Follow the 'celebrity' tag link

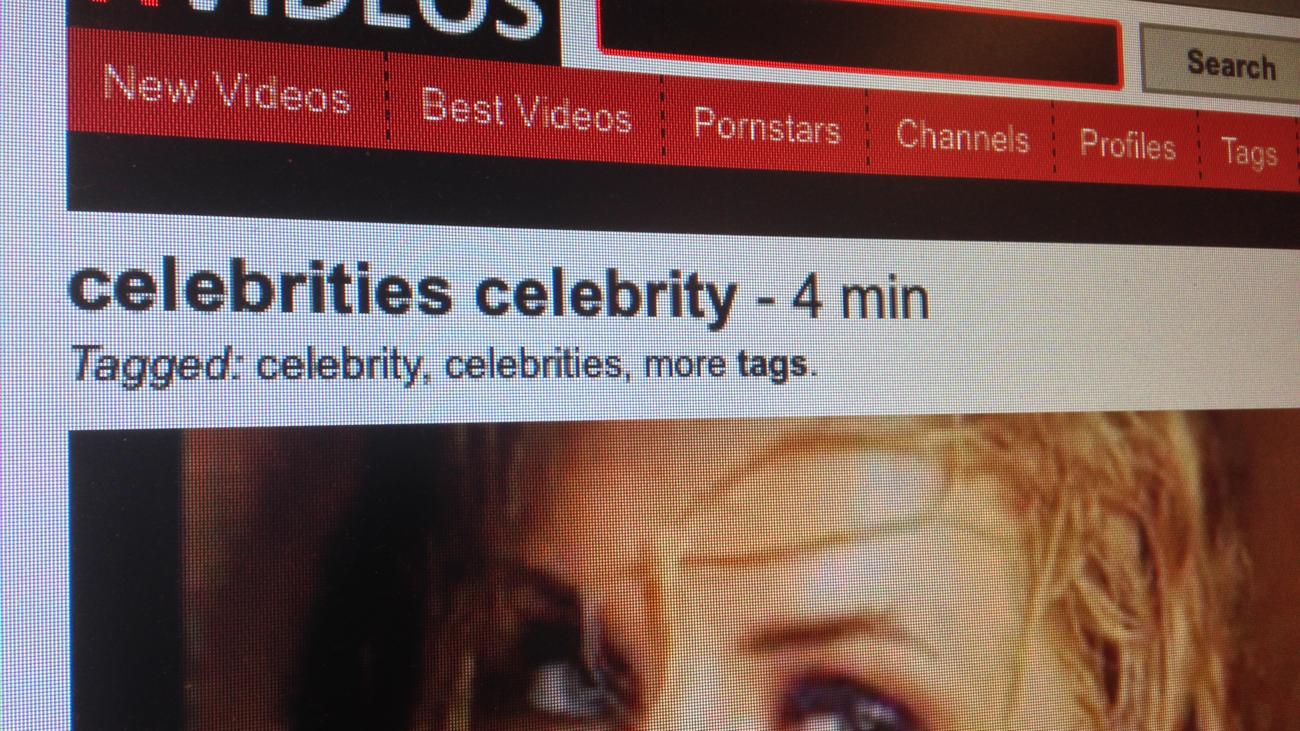pyautogui.click(x=338, y=364)
